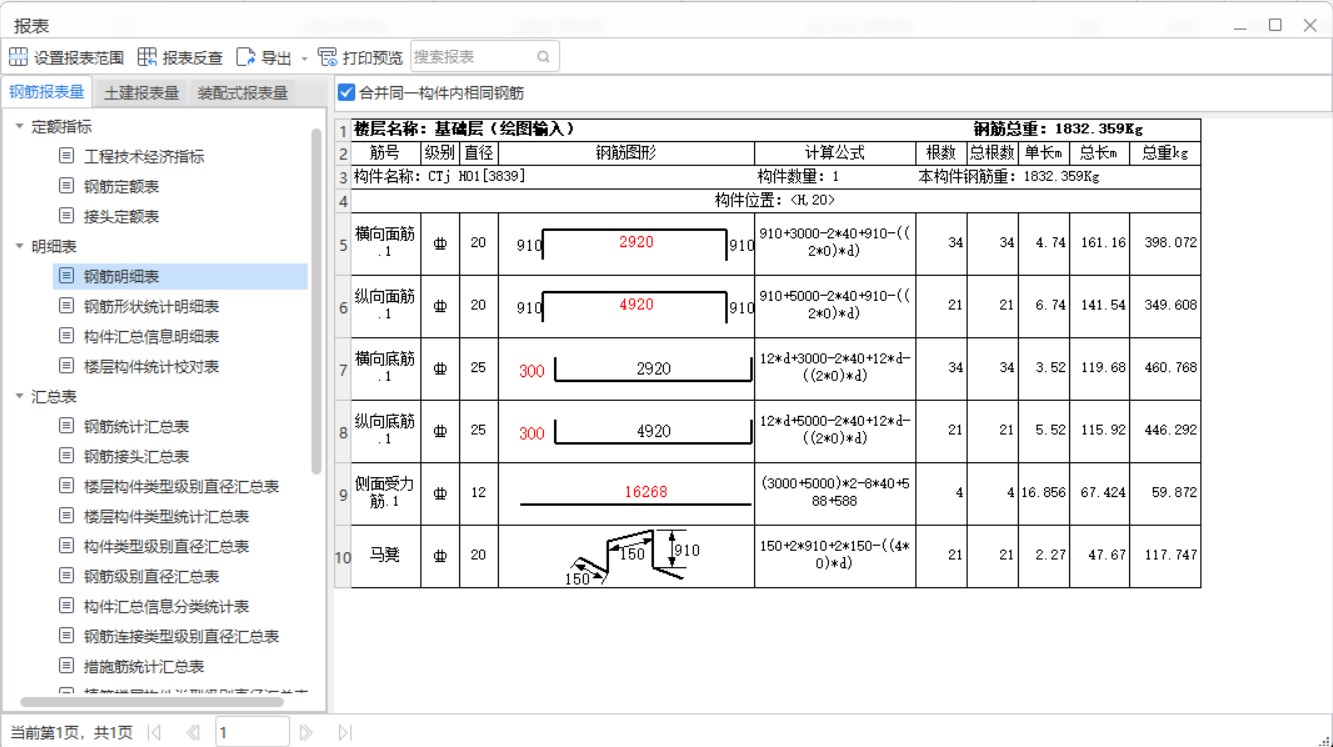Click the 导出 export icon
This screenshot has height=747, width=1333.
coord(246,57)
